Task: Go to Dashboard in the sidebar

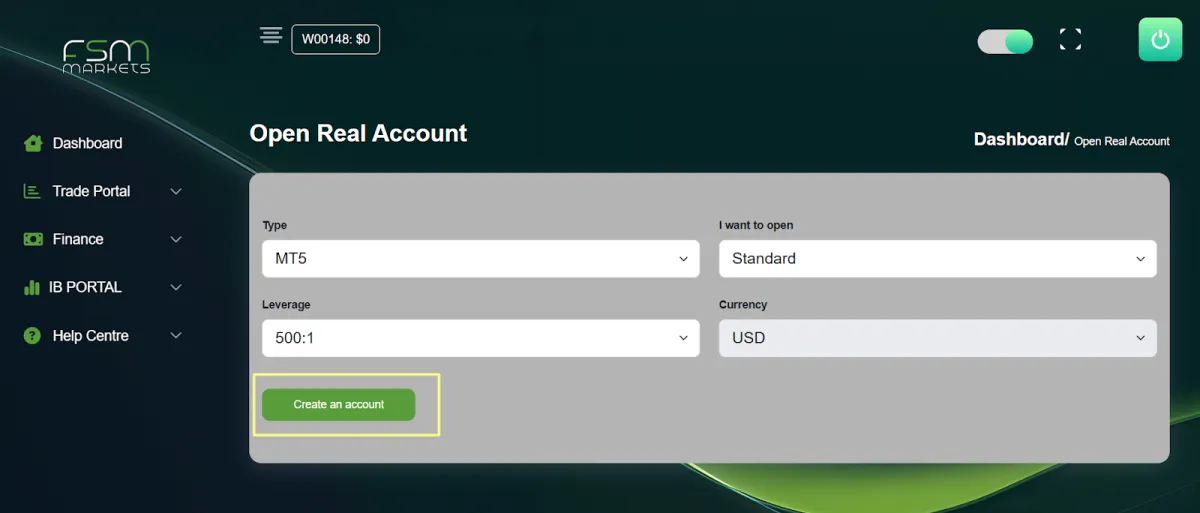Action: pos(87,143)
